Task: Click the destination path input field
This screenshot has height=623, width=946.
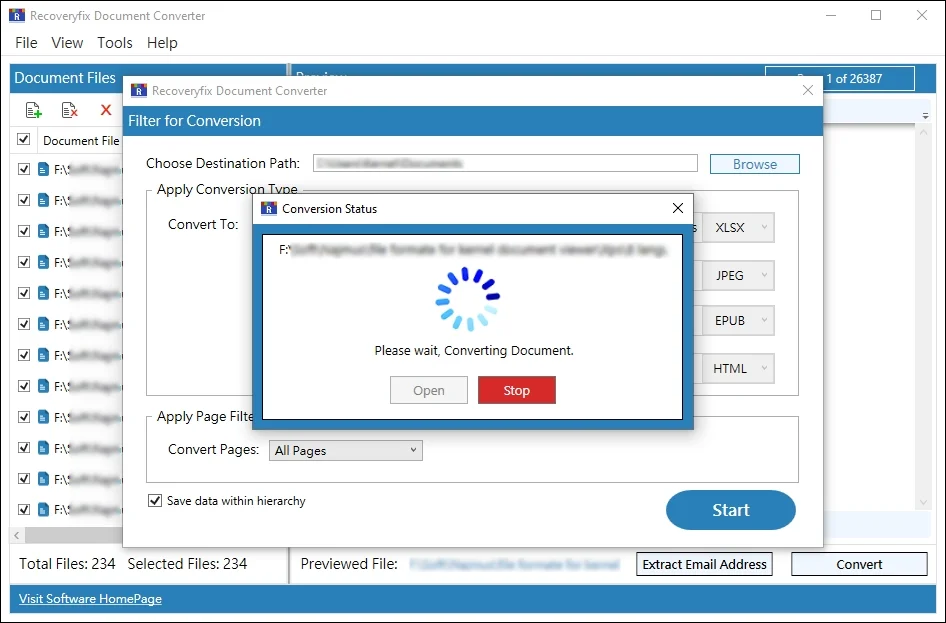Action: click(505, 163)
